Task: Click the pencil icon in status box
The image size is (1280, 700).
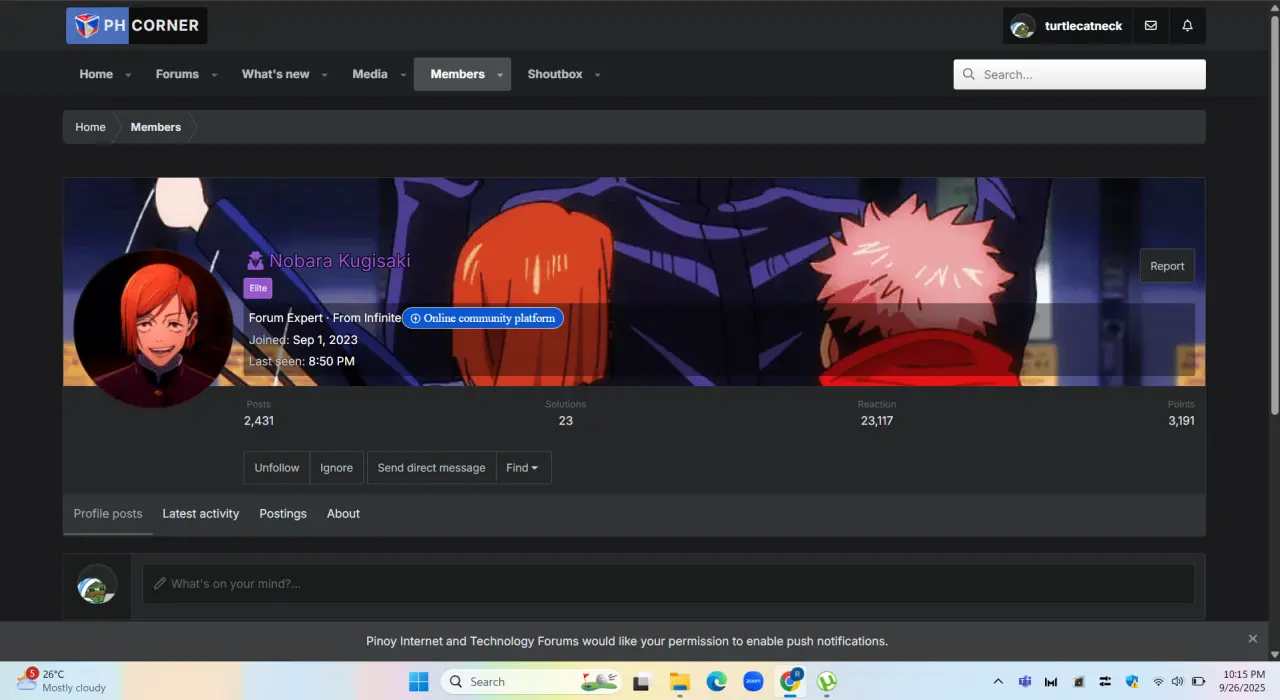Action: [159, 583]
